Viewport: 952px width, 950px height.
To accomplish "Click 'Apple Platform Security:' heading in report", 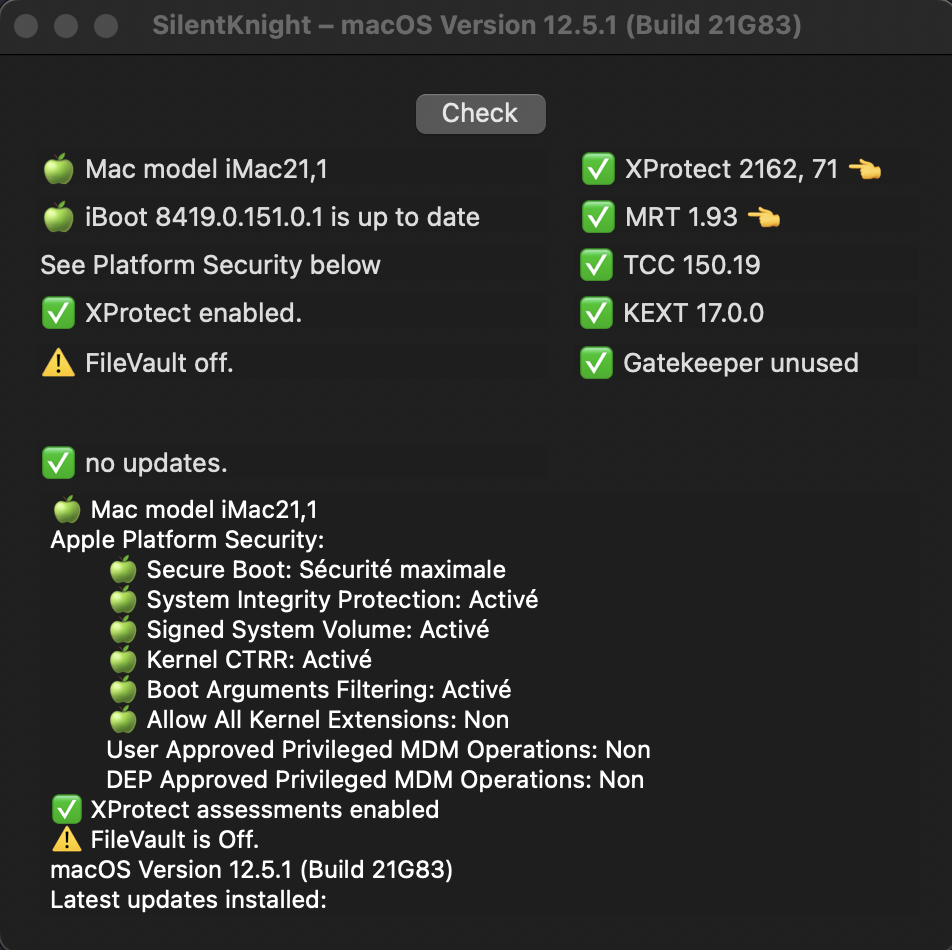I will pos(187,540).
